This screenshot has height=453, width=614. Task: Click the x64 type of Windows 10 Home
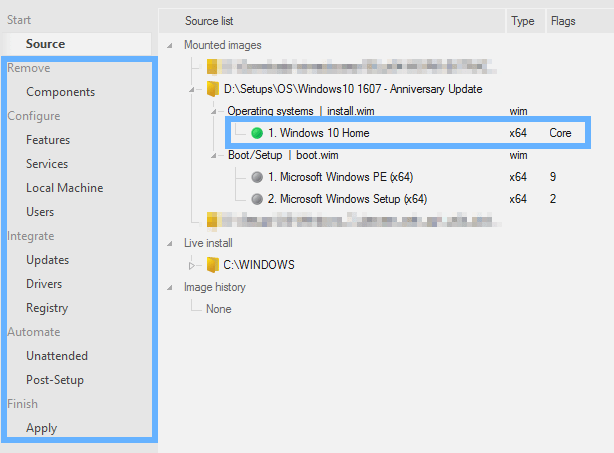[518, 133]
